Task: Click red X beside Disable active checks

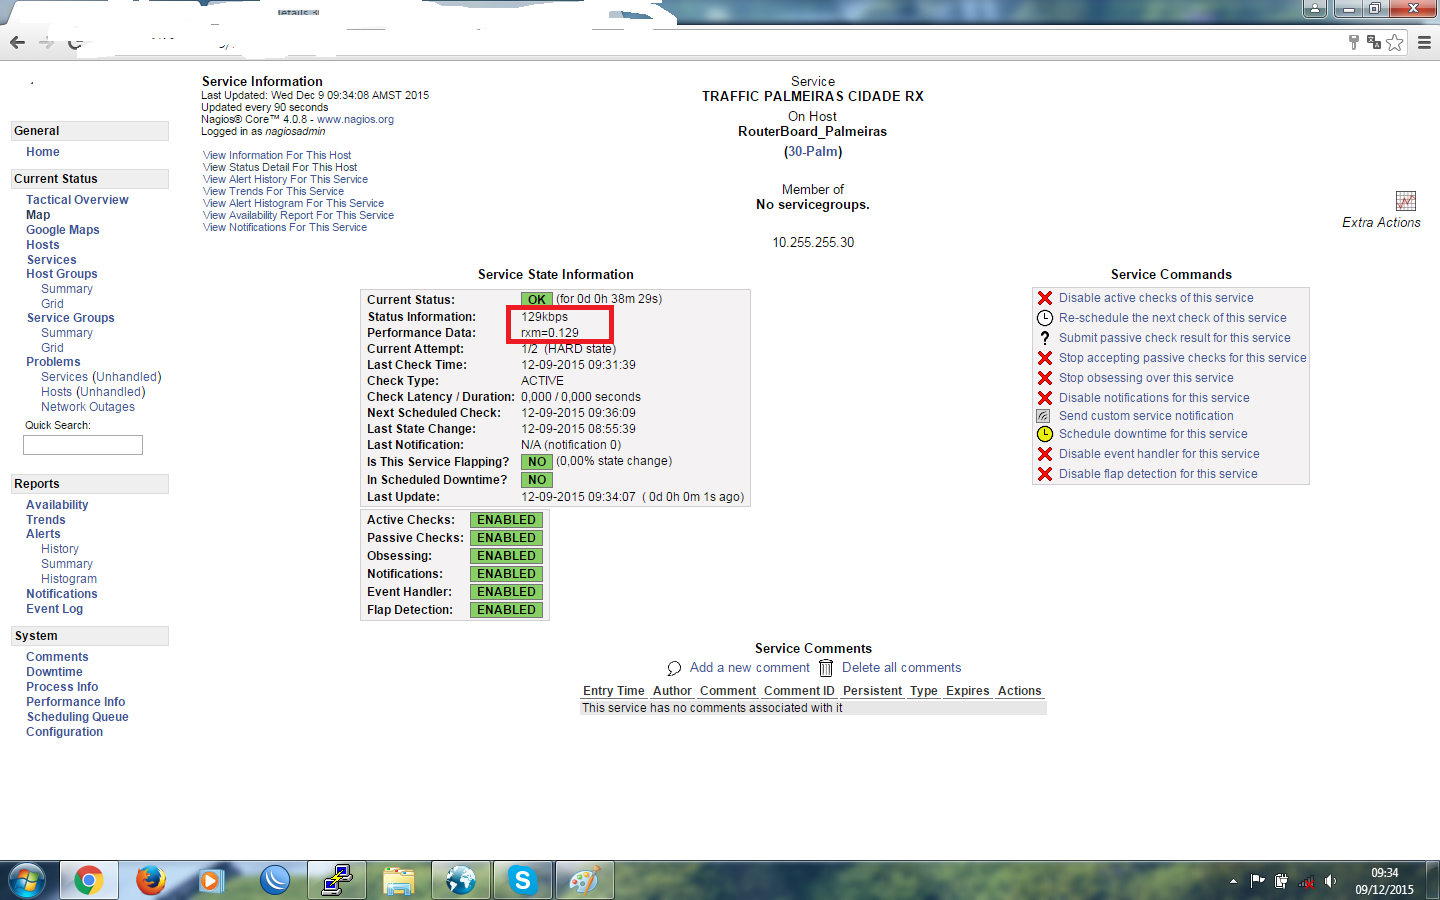Action: coord(1044,298)
